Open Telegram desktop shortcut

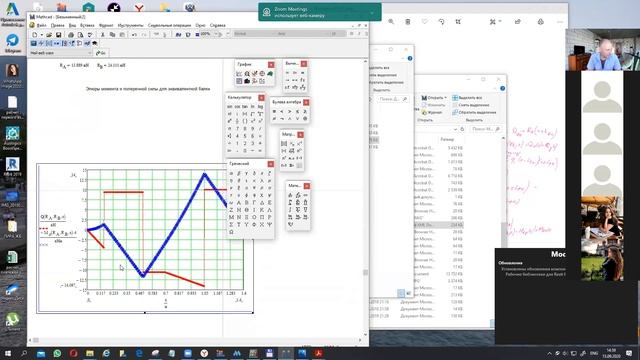coord(13,44)
